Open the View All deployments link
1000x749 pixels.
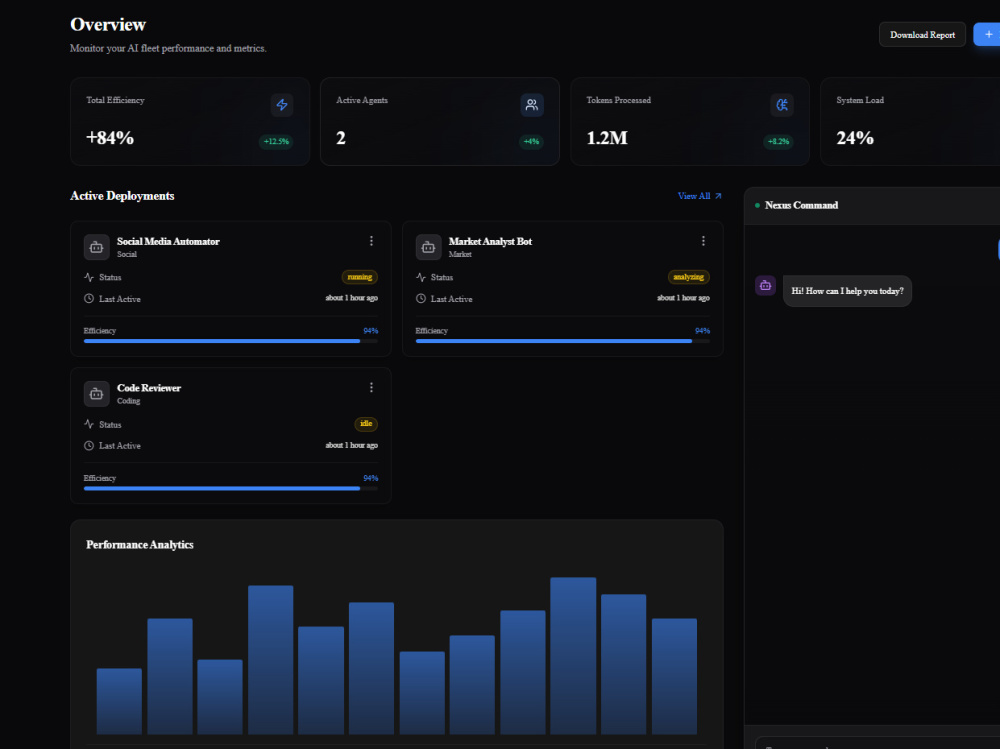(x=700, y=196)
